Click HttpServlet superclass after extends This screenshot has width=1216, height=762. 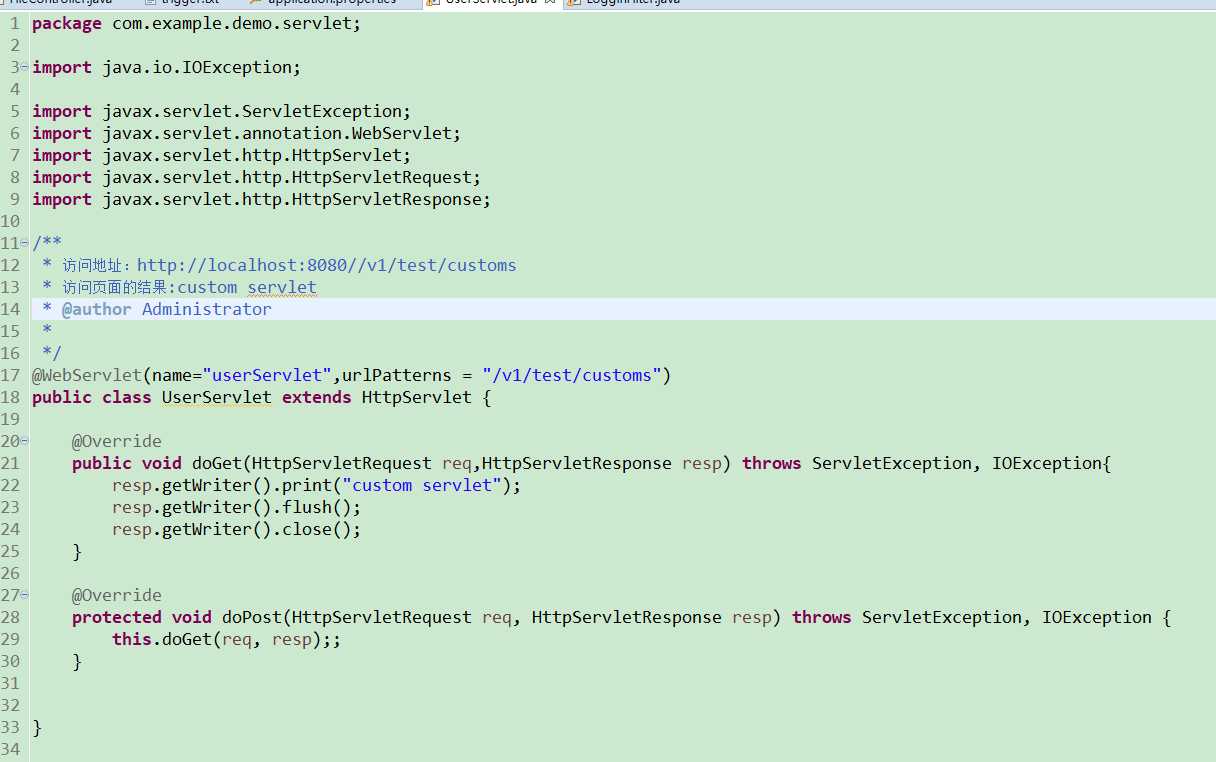tap(416, 397)
